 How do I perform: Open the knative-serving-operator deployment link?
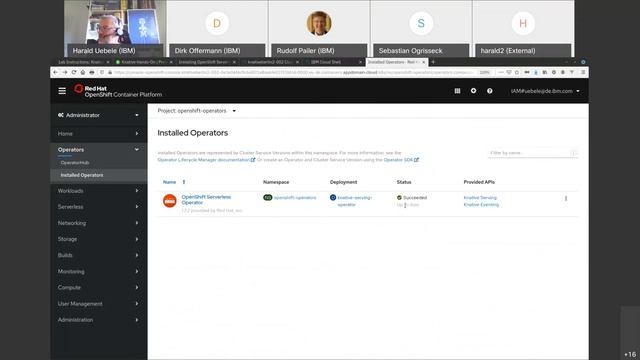354,201
